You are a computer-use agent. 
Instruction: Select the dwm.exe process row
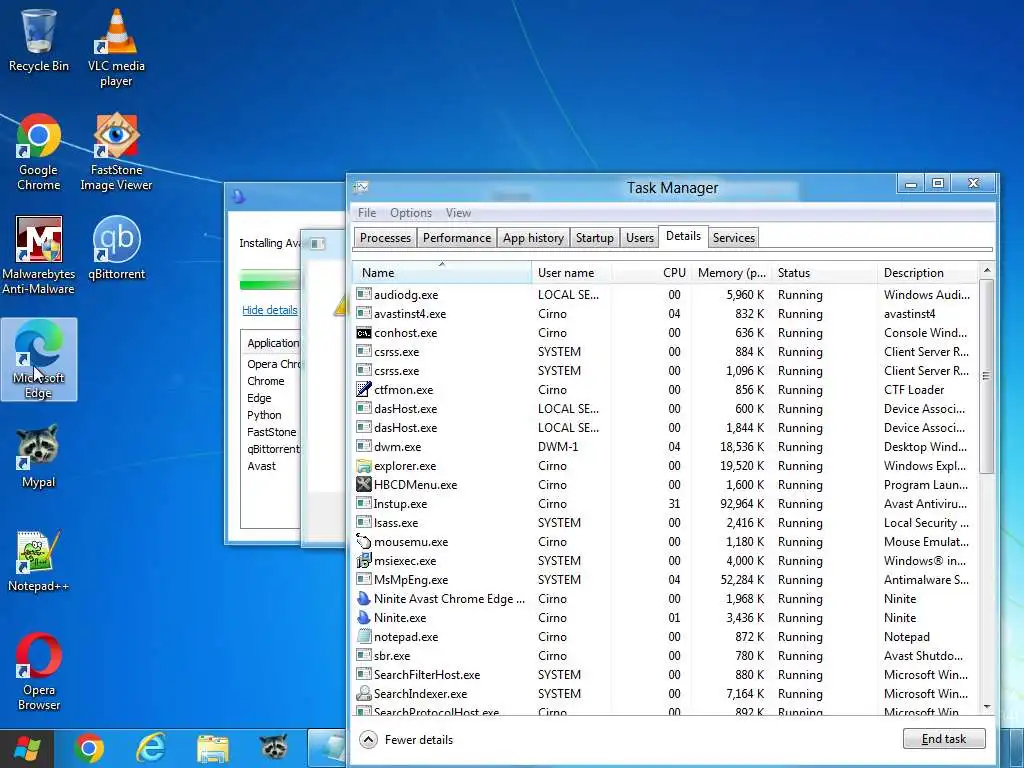pos(665,447)
